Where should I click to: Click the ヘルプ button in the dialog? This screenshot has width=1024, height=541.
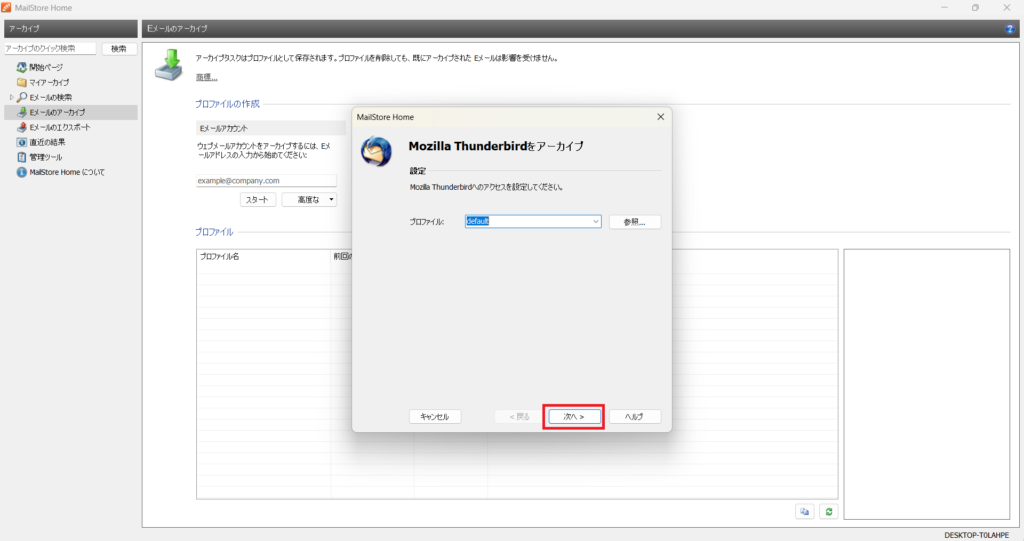635,416
